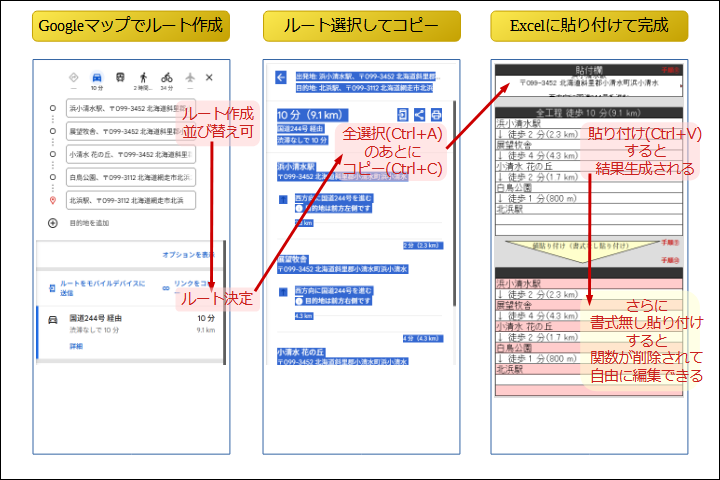Edit the 浜小清水駅 starting point field
The image size is (720, 480).
131,108
